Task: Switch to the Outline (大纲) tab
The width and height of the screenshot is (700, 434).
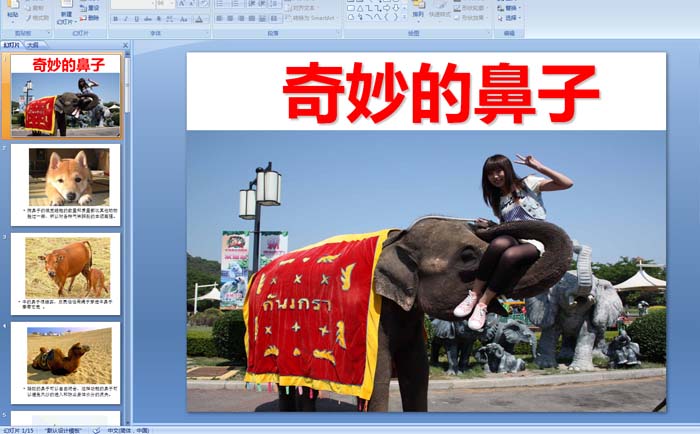Action: click(33, 45)
